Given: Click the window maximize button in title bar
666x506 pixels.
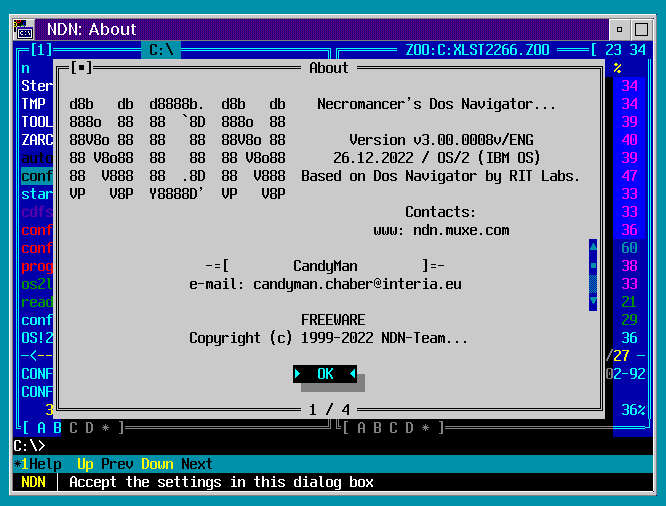Looking at the screenshot, I should pyautogui.click(x=641, y=29).
